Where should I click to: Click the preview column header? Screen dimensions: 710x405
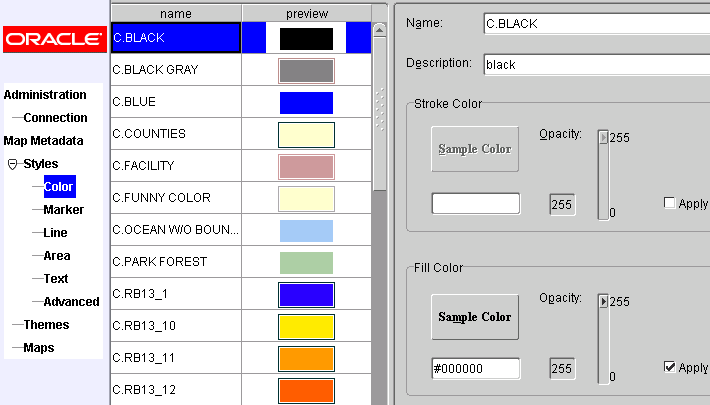(307, 14)
